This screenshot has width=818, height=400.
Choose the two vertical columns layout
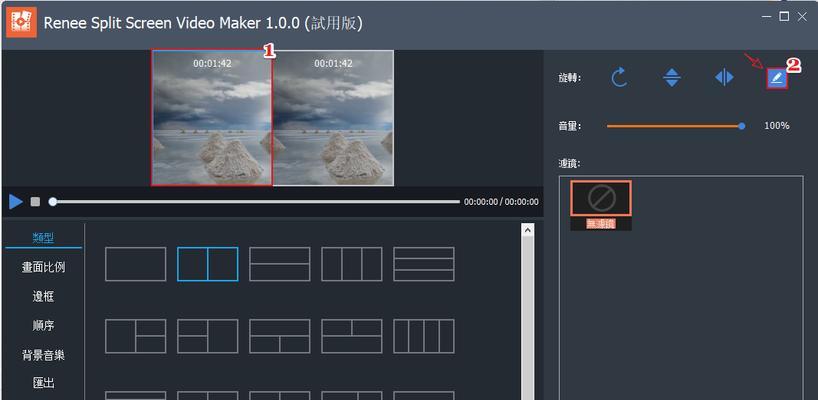click(x=208, y=264)
